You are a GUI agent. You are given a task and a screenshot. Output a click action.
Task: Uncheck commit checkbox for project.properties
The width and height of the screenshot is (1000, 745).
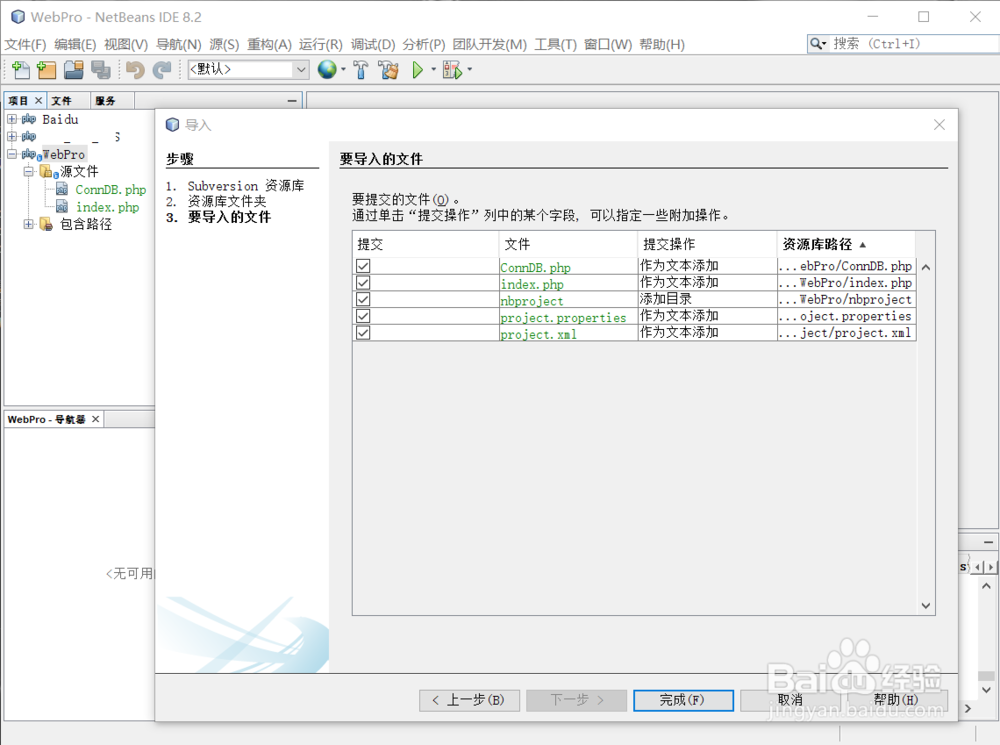[363, 316]
